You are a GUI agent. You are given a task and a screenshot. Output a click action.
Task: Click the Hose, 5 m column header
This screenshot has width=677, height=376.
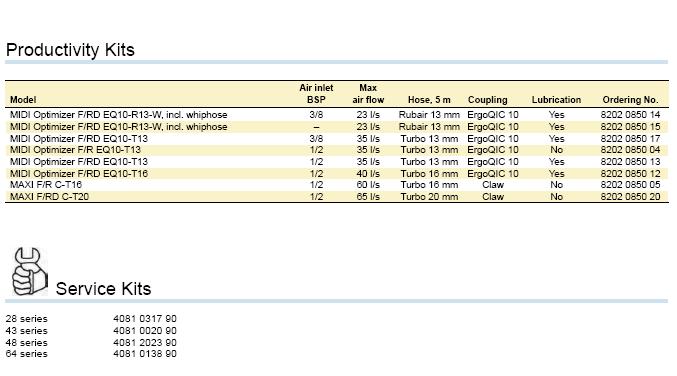(429, 100)
